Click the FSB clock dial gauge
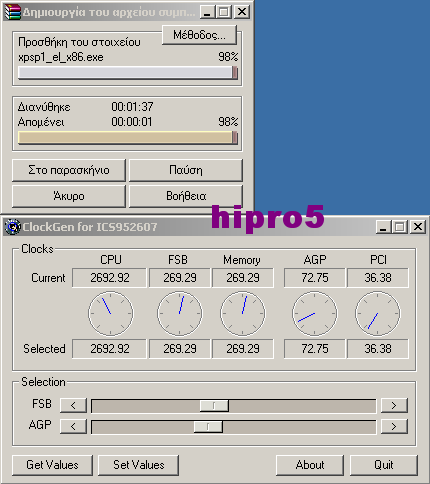 [x=180, y=313]
